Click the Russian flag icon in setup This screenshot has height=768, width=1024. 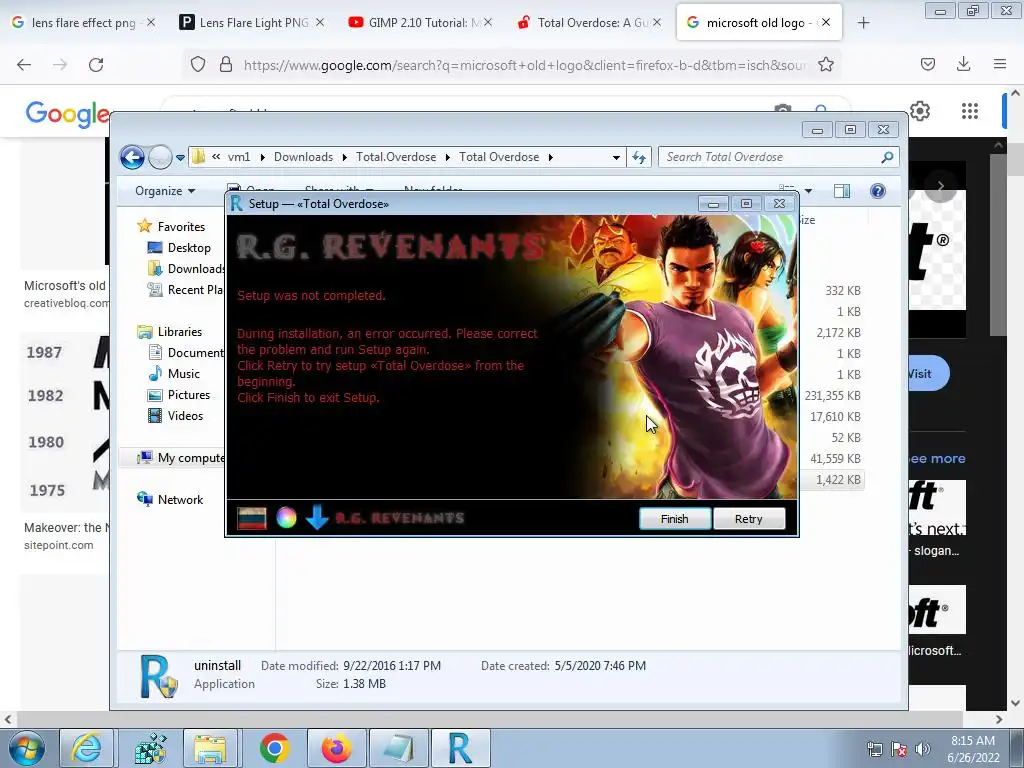[251, 518]
